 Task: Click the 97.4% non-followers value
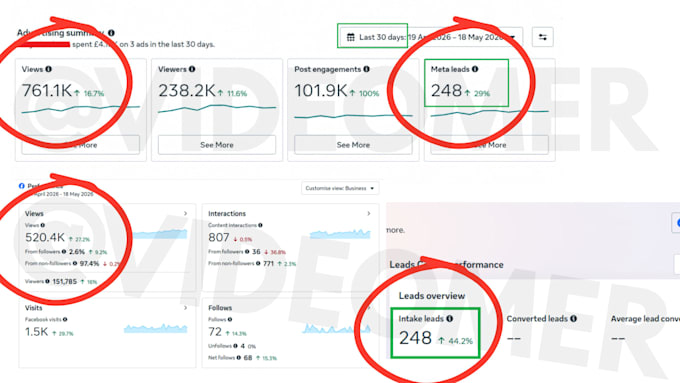(89, 263)
